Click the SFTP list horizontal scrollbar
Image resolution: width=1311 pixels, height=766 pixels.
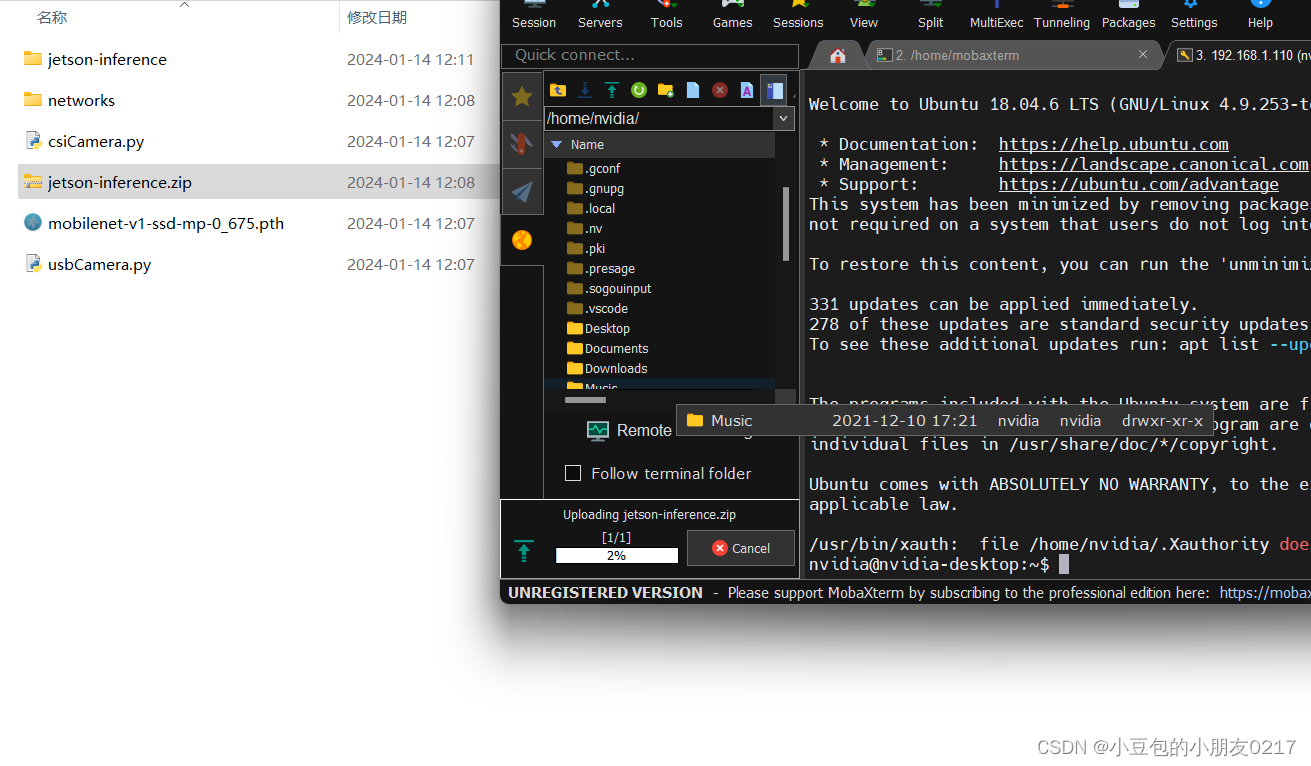pyautogui.click(x=585, y=400)
